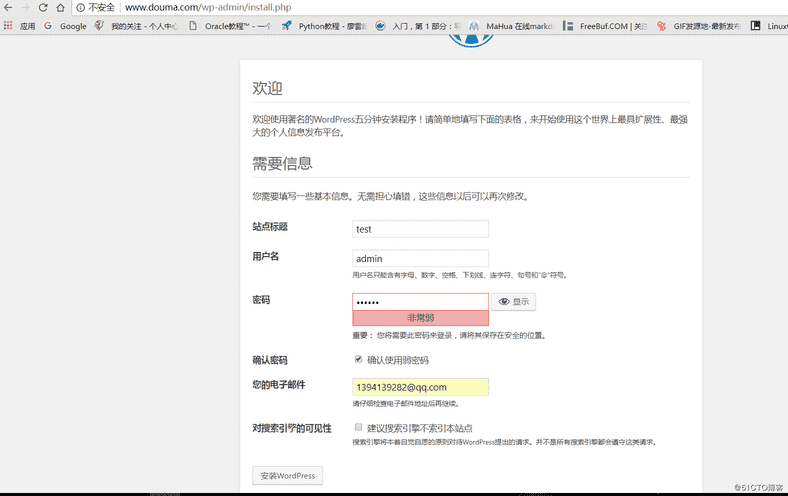
Task: Open the FreeBuf.COM bookmark
Action: point(605,26)
